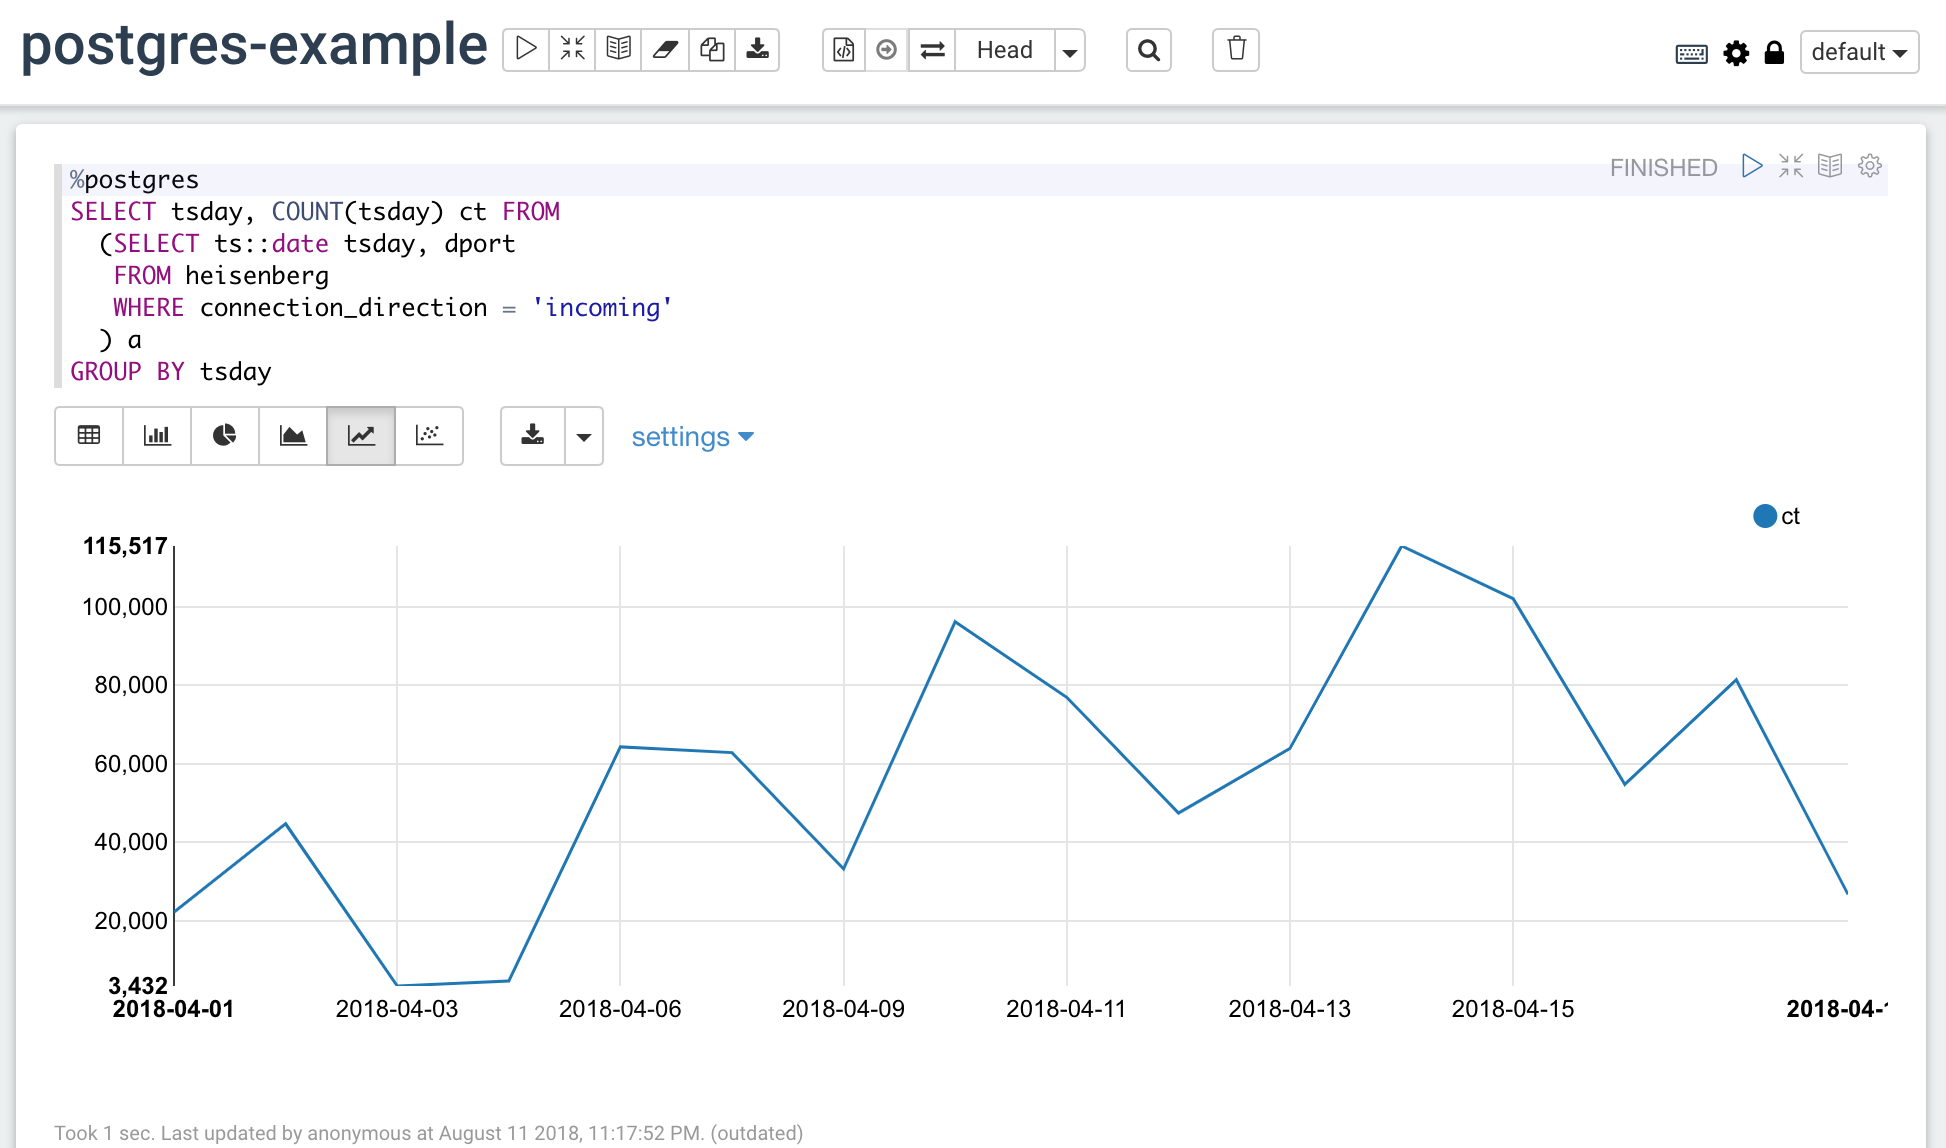This screenshot has height=1148, width=1946.
Task: Open version control commit icon
Action: 844,50
